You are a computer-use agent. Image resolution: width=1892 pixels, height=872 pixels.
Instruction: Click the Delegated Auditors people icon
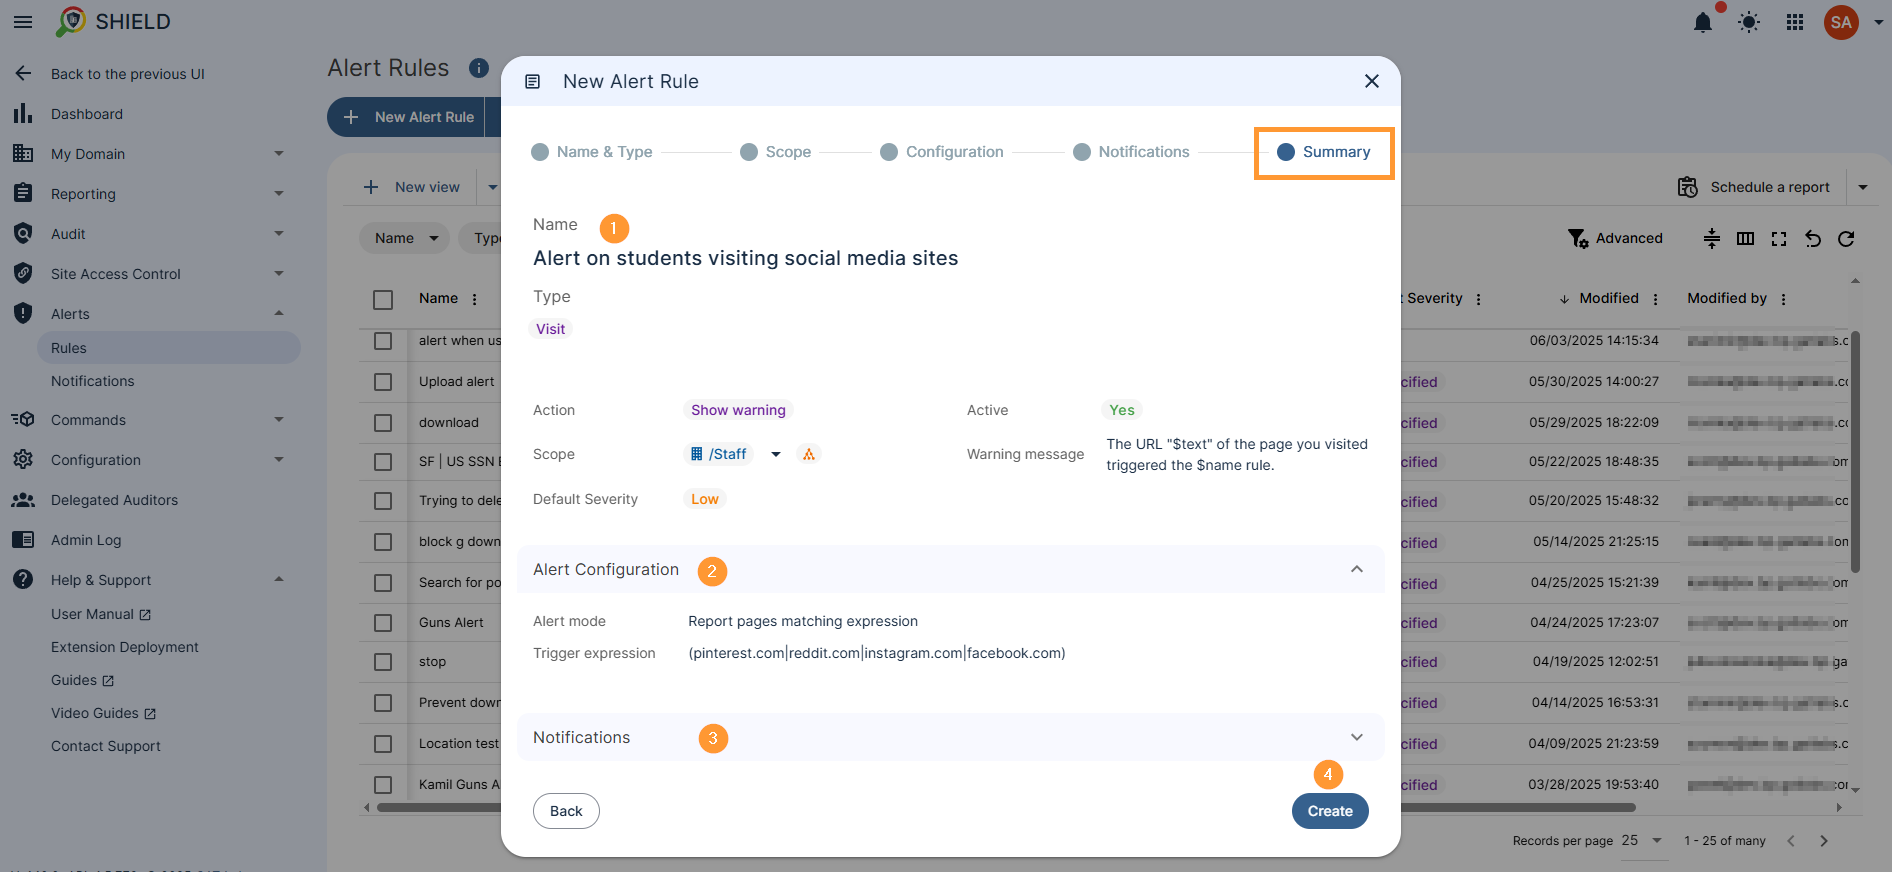pos(23,500)
